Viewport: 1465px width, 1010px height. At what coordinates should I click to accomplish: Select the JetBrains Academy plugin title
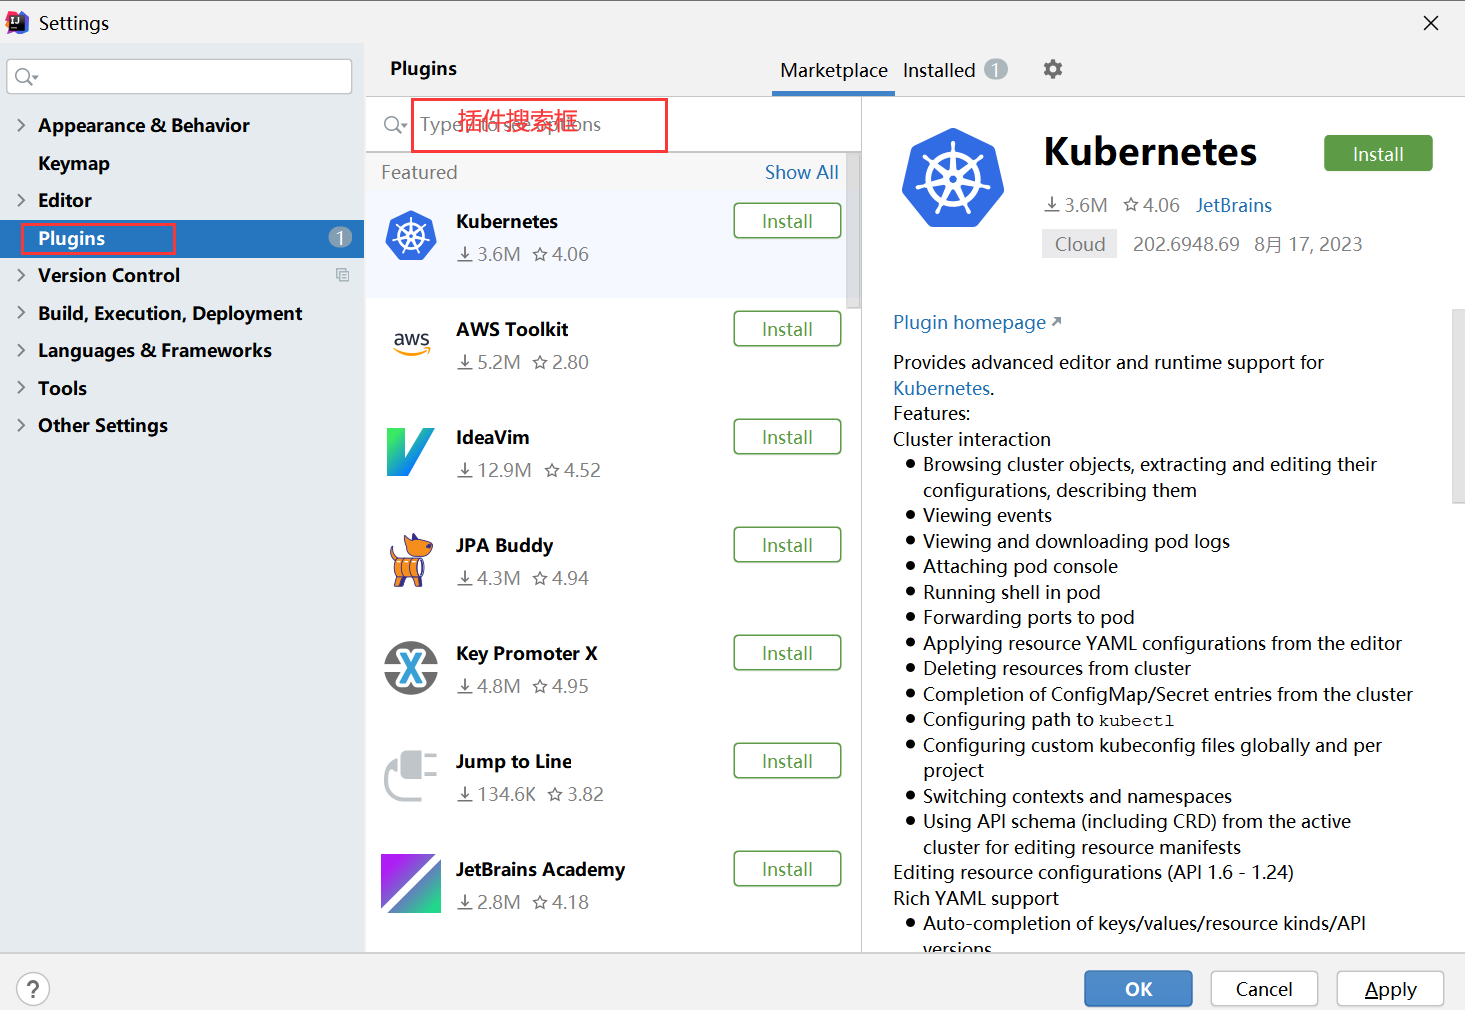[x=540, y=869]
